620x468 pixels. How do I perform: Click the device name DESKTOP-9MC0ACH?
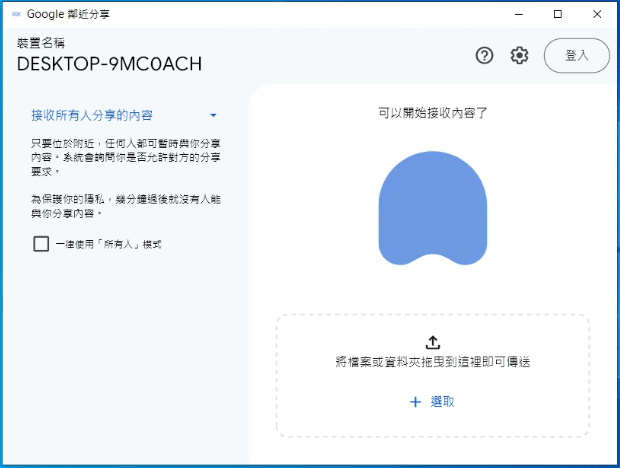point(110,64)
